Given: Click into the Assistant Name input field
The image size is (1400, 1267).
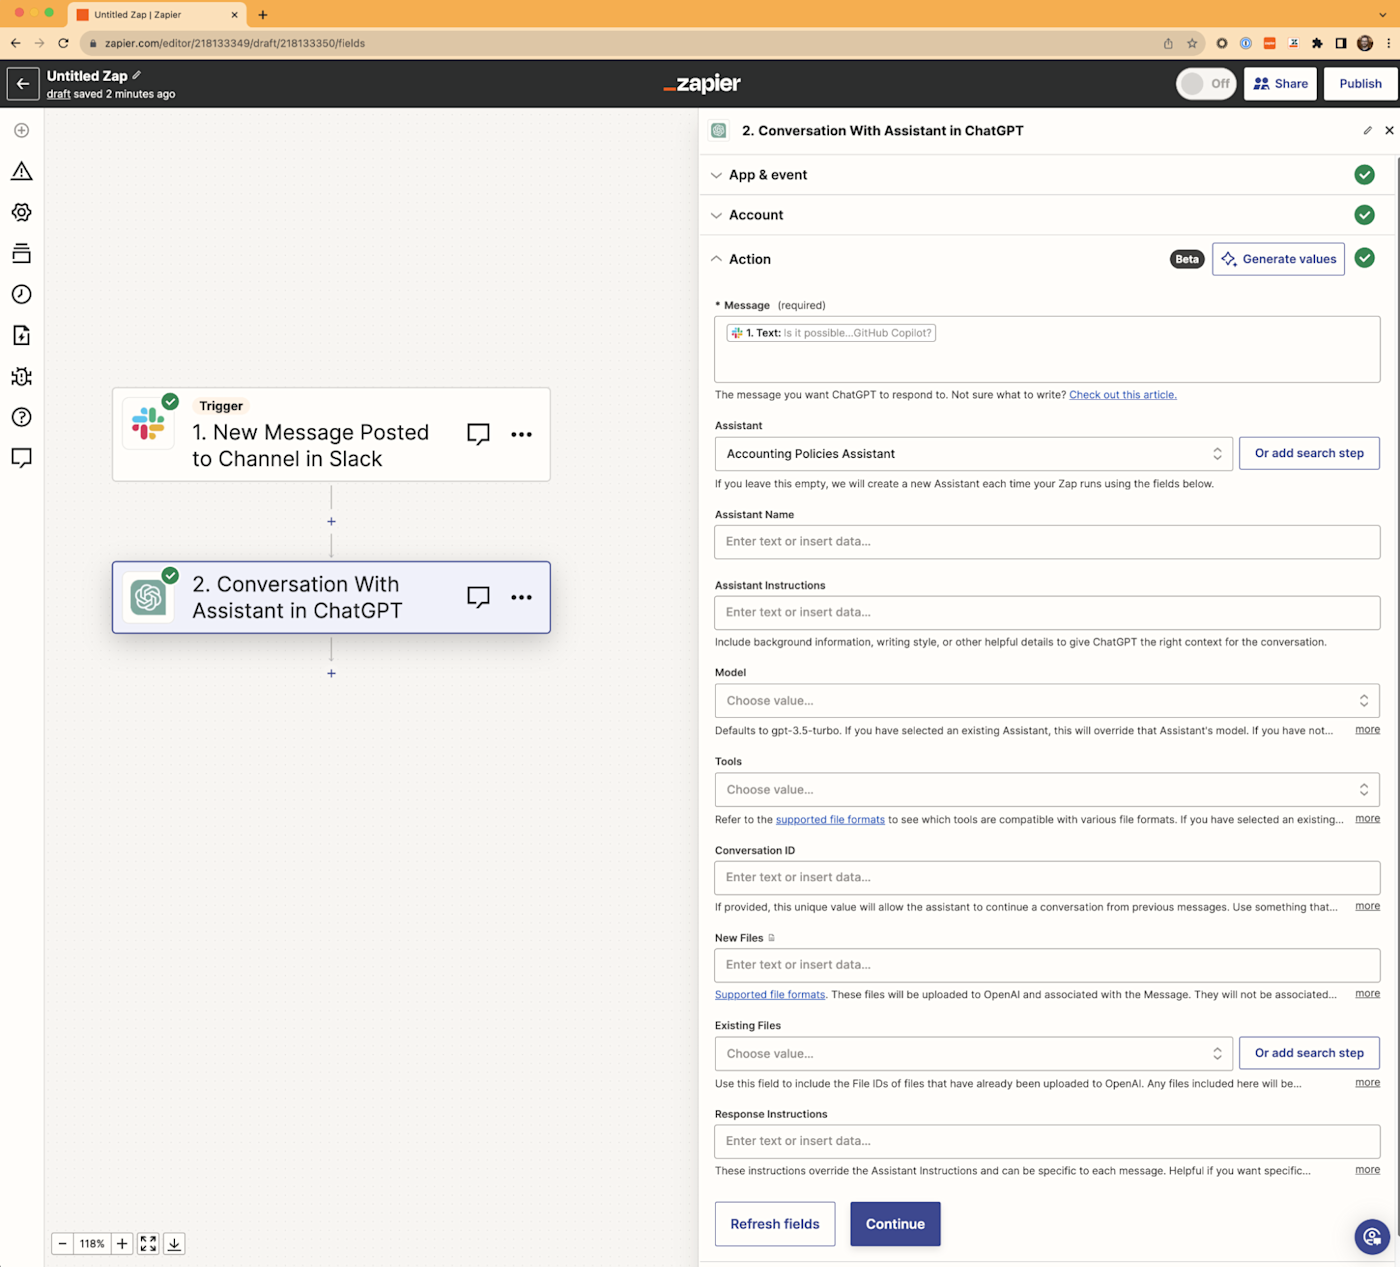Looking at the screenshot, I should [1047, 542].
